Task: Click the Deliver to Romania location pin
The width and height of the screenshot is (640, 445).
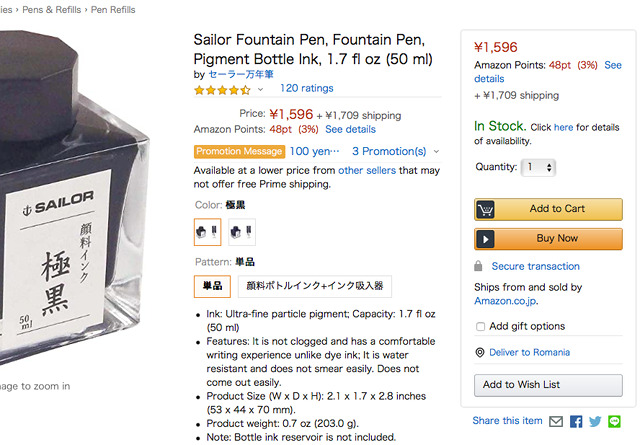Action: click(480, 352)
